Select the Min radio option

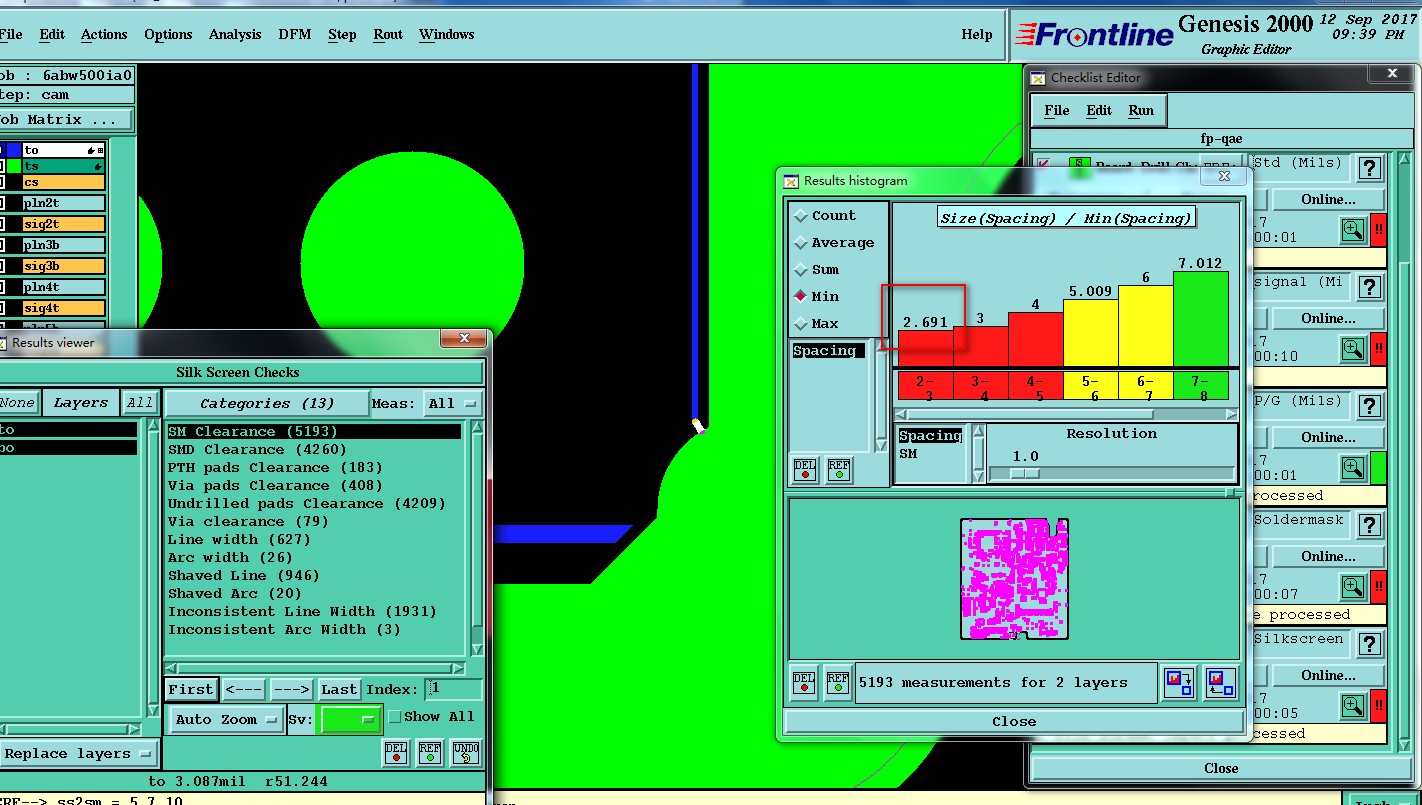click(800, 297)
